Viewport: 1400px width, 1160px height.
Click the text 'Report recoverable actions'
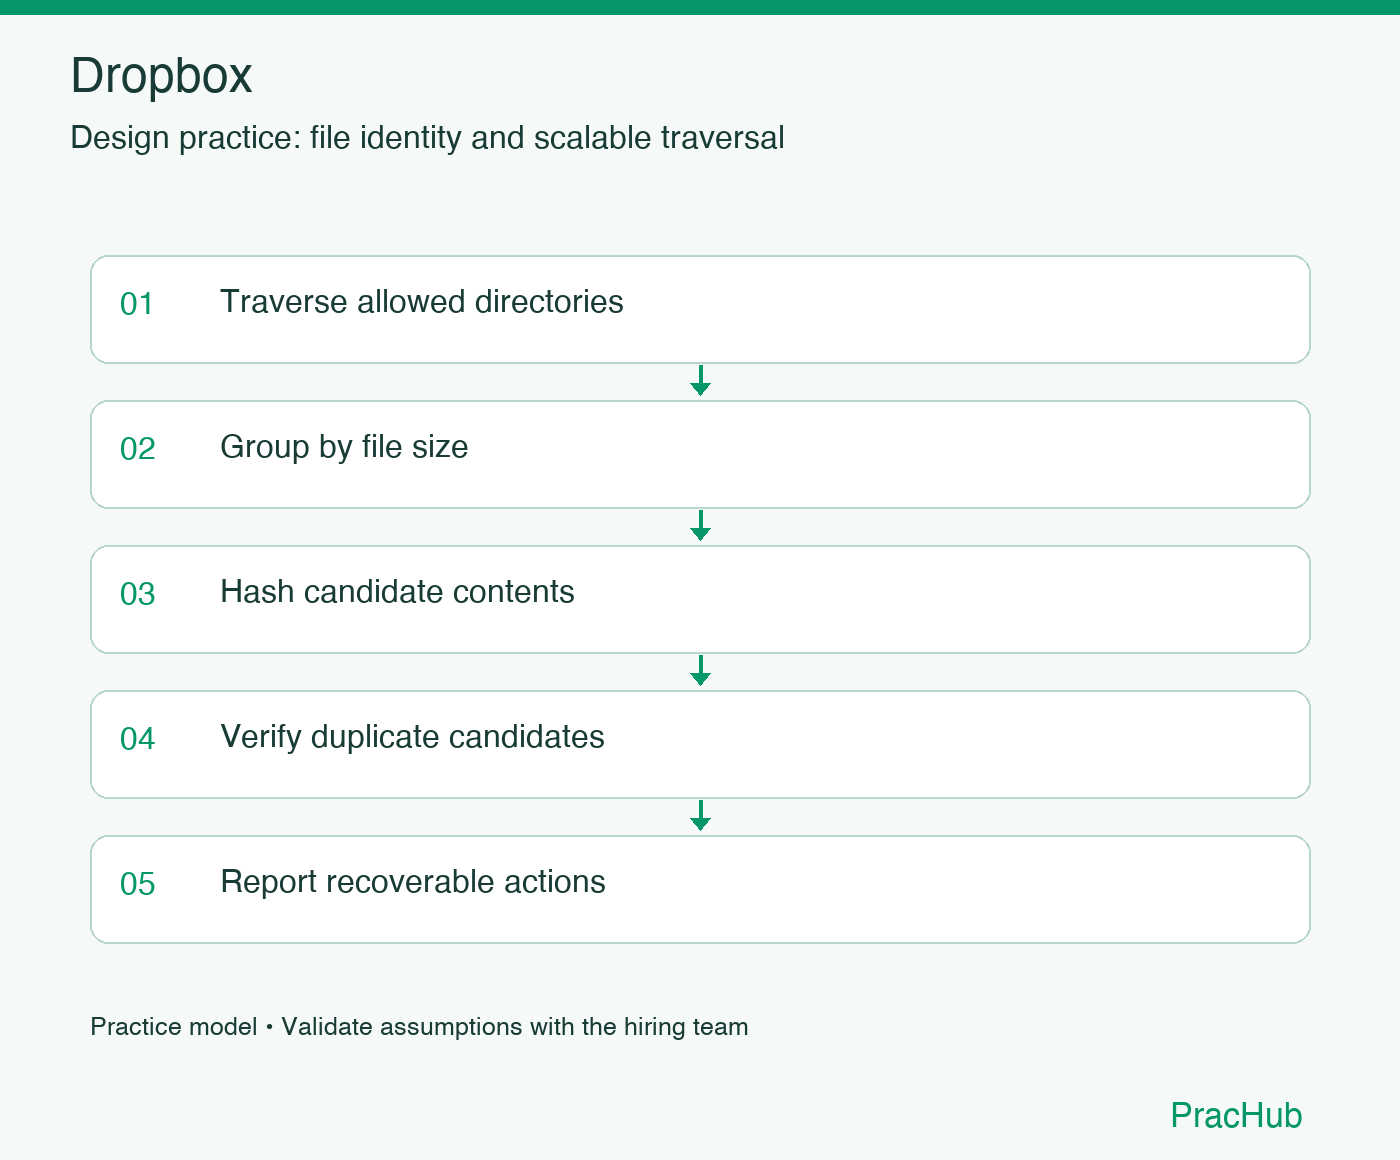tap(413, 882)
